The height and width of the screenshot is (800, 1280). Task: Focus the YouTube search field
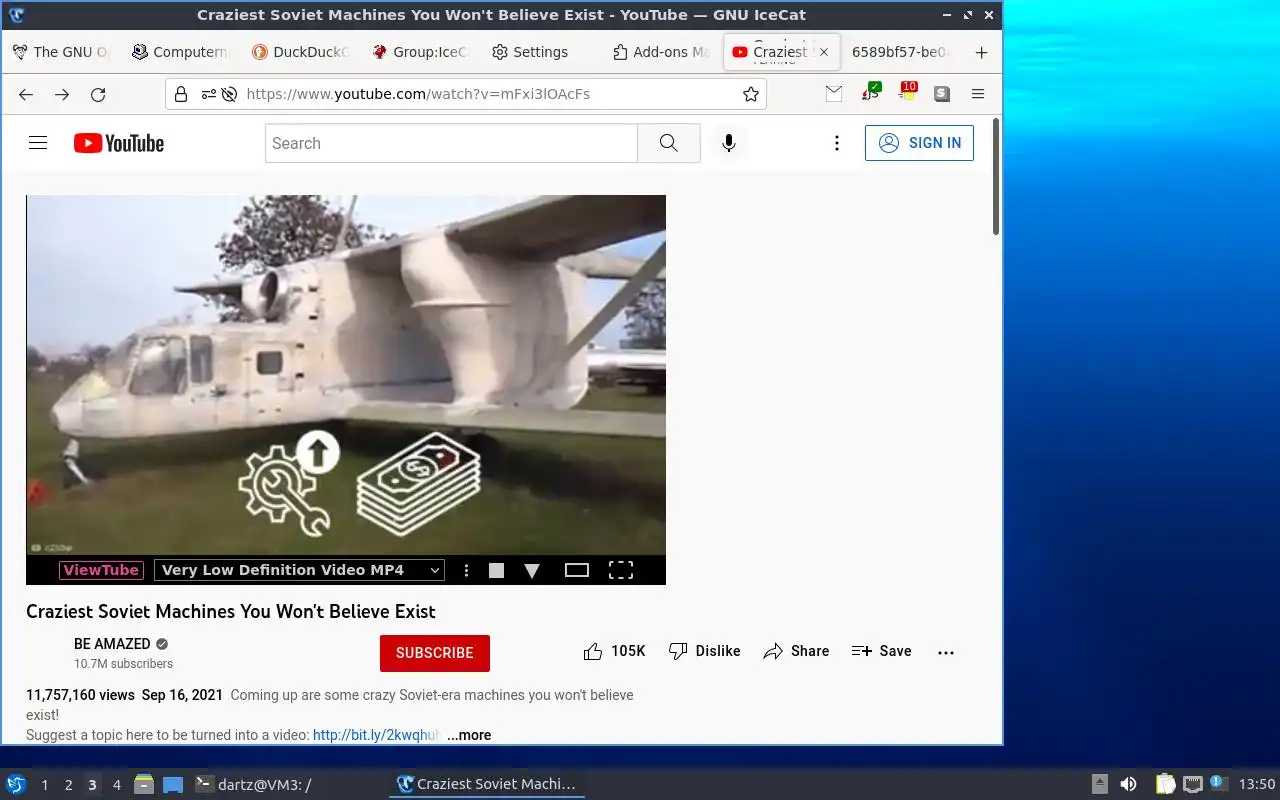[451, 143]
